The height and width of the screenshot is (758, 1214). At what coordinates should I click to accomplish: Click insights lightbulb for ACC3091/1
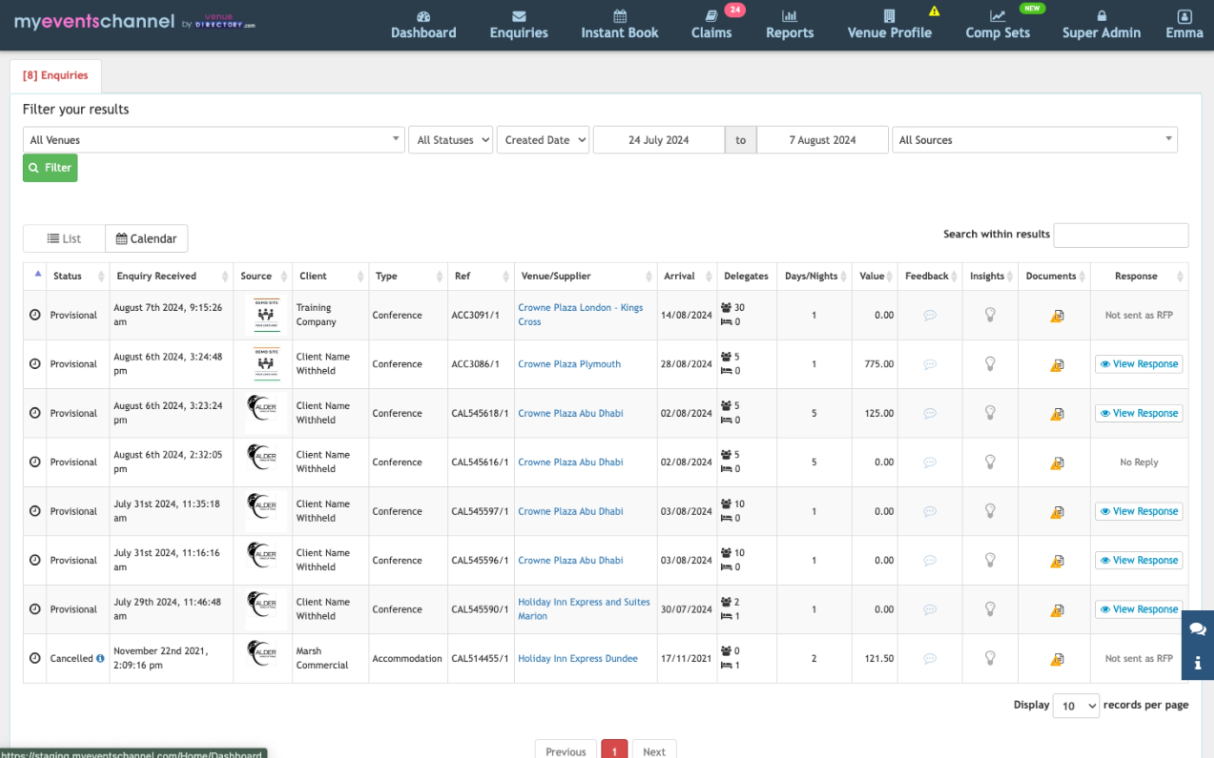click(990, 315)
